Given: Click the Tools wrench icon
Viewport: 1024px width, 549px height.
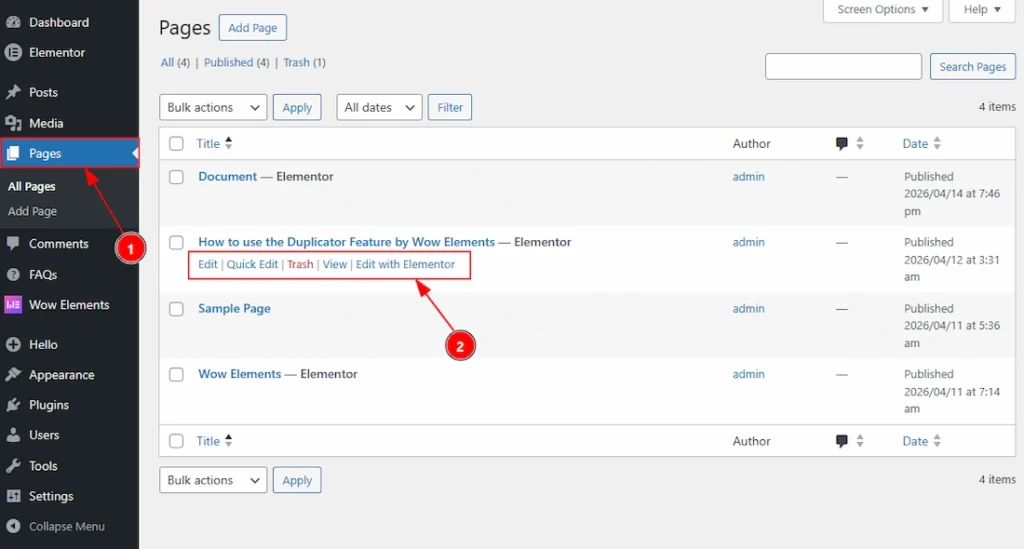Looking at the screenshot, I should tap(13, 465).
